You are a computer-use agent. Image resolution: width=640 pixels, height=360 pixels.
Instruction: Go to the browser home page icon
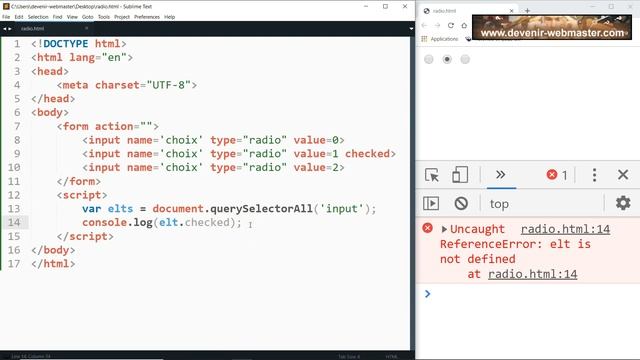pos(464,25)
